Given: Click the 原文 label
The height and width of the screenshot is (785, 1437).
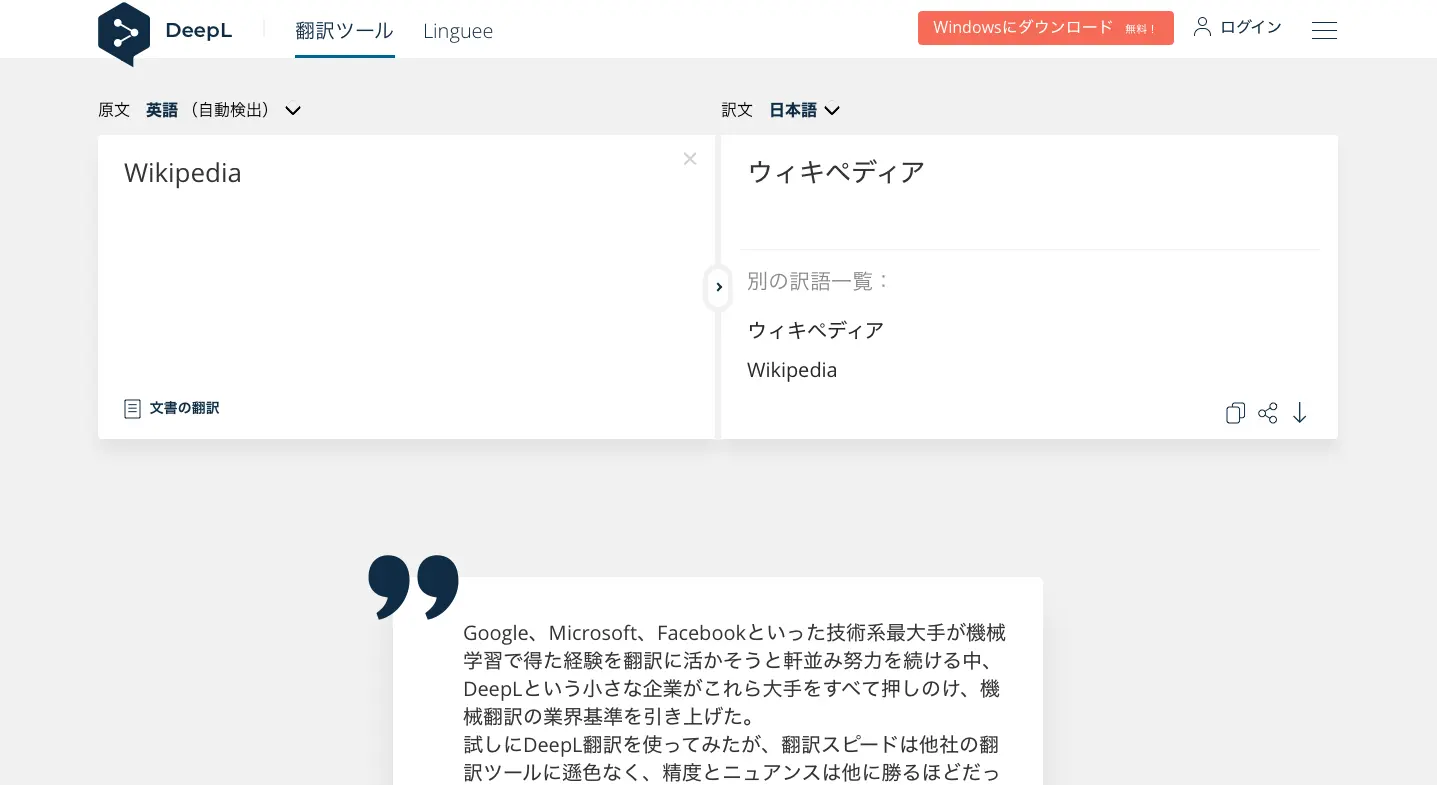Looking at the screenshot, I should (x=114, y=110).
